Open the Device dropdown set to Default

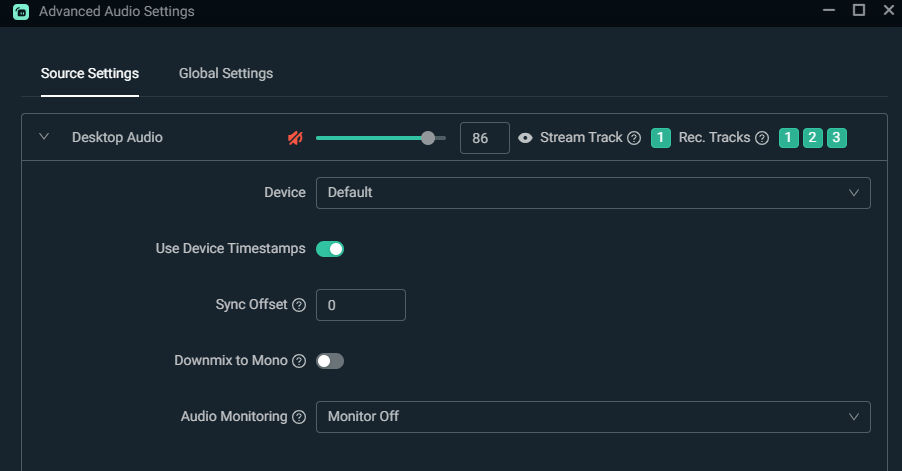pyautogui.click(x=593, y=193)
